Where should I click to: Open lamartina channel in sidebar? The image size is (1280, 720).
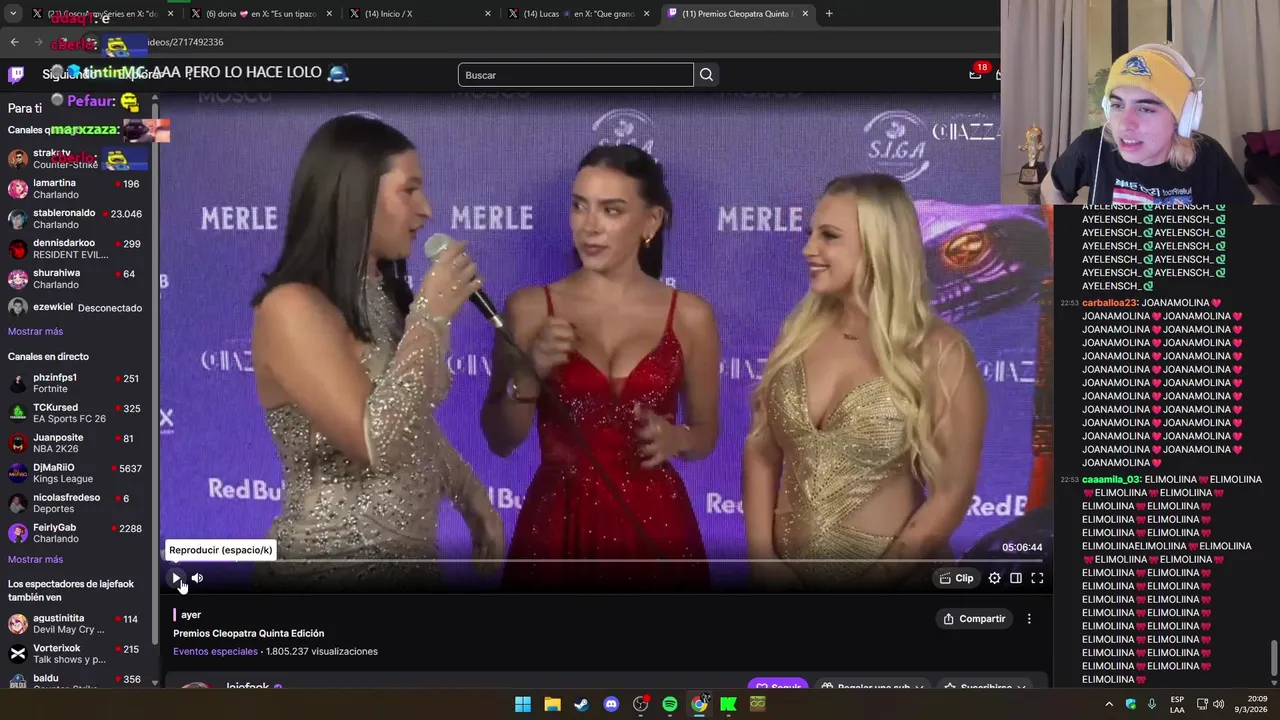pos(78,189)
